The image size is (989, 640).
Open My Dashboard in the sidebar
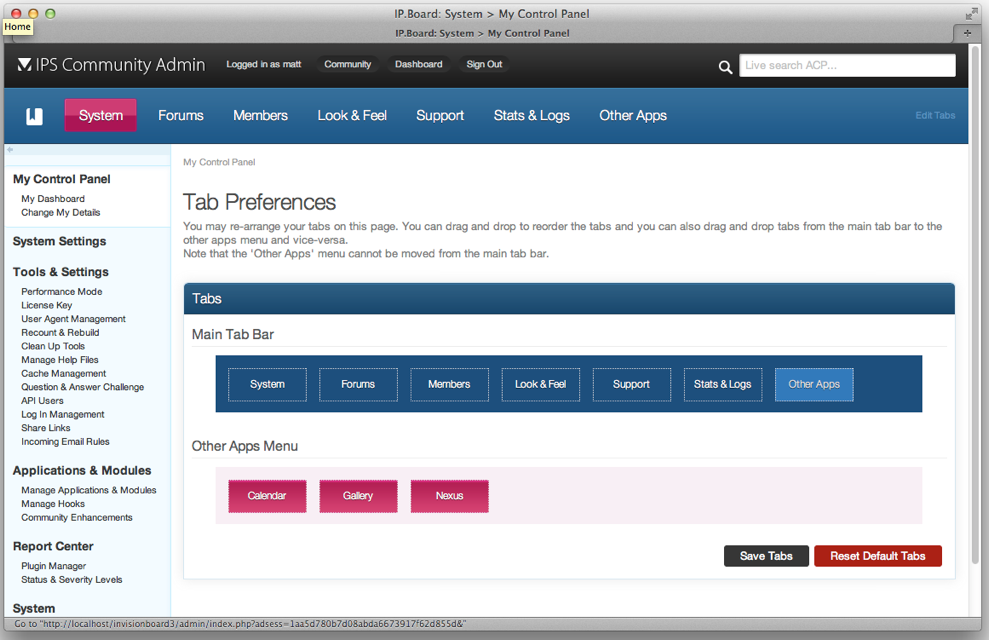click(53, 199)
